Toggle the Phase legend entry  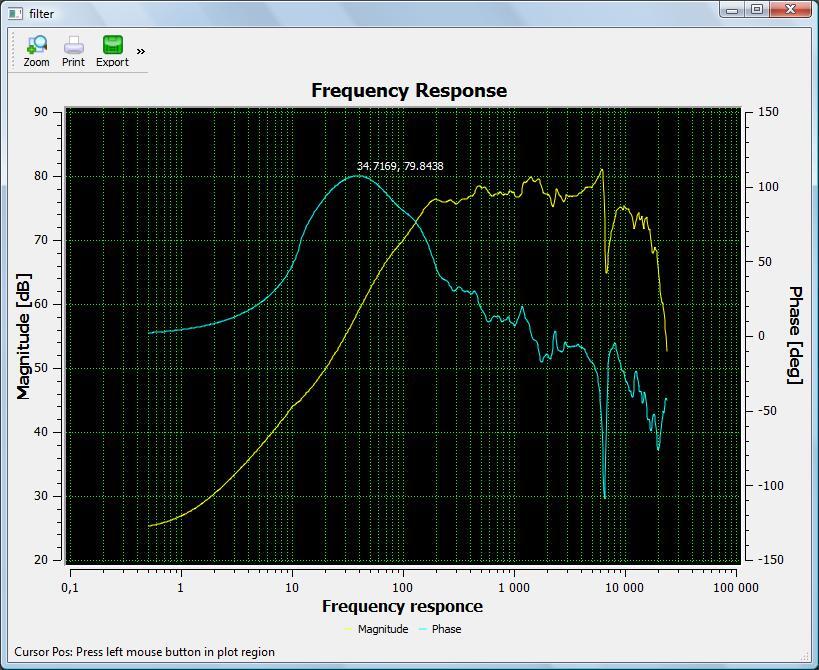pyautogui.click(x=446, y=629)
